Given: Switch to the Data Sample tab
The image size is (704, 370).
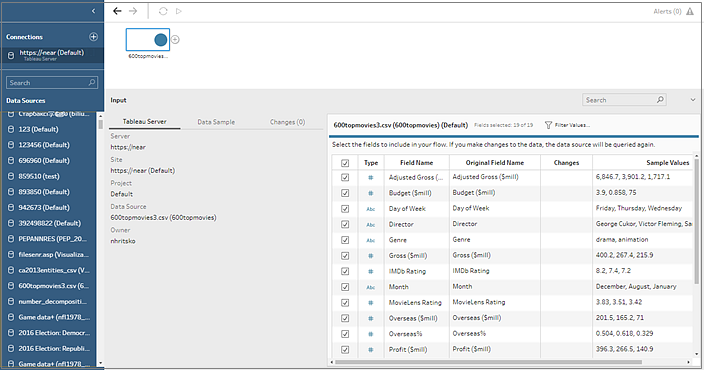Looking at the screenshot, I should coord(216,122).
